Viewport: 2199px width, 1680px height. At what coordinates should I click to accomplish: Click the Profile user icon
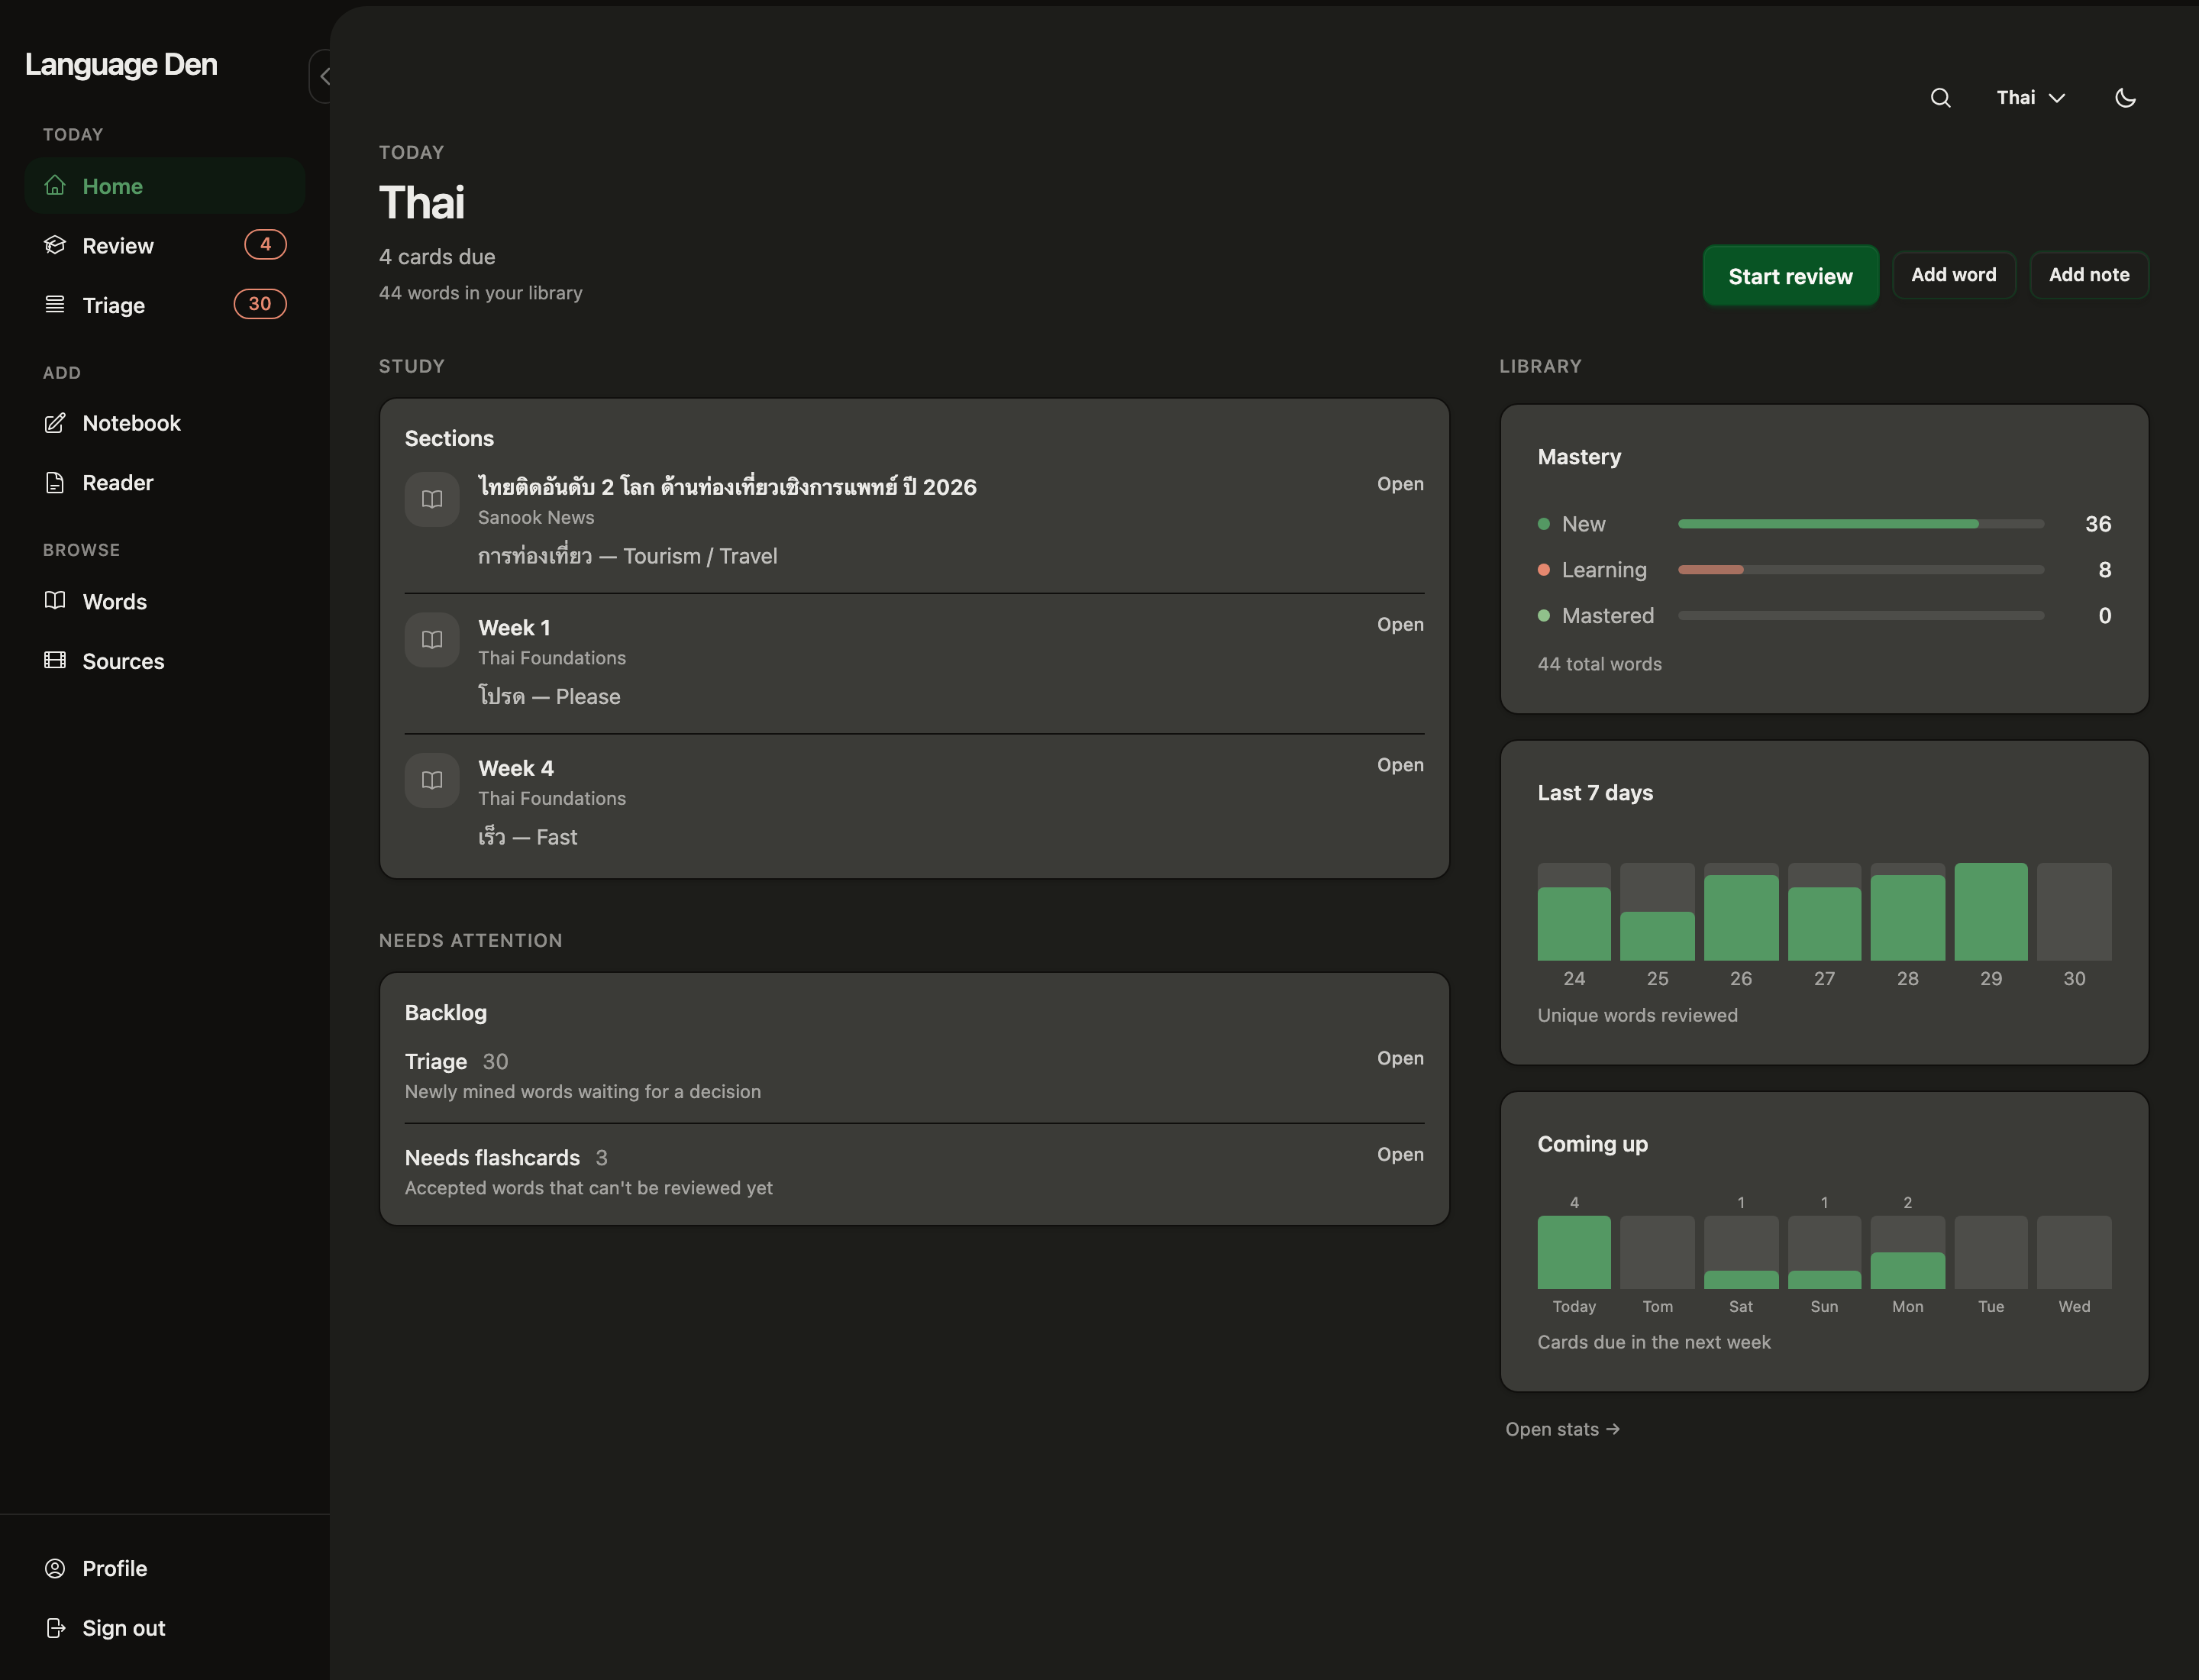[x=55, y=1568]
